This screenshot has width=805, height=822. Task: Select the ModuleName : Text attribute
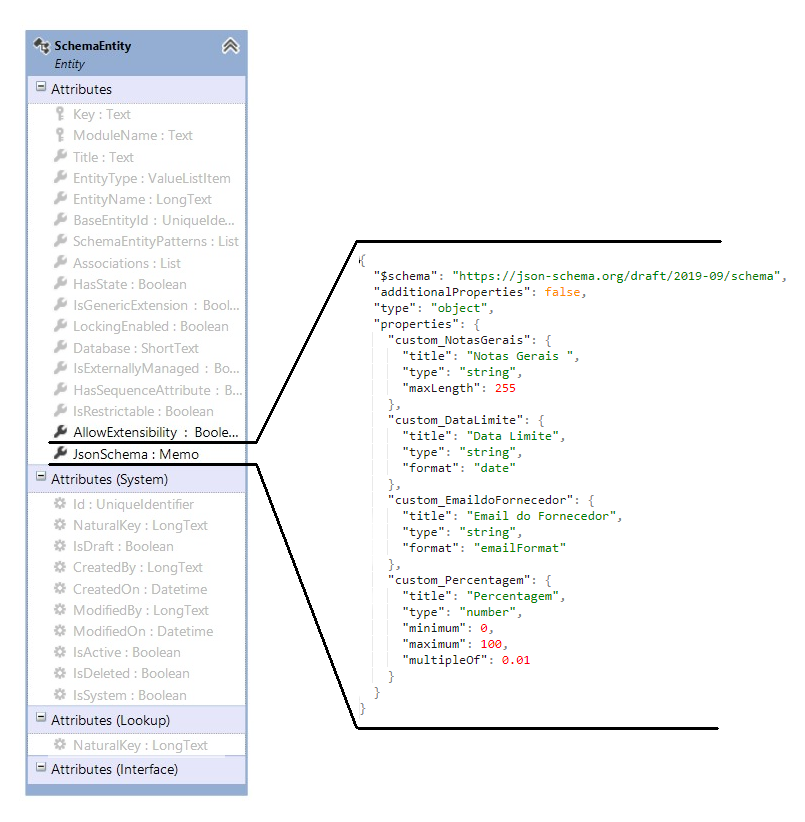point(133,135)
